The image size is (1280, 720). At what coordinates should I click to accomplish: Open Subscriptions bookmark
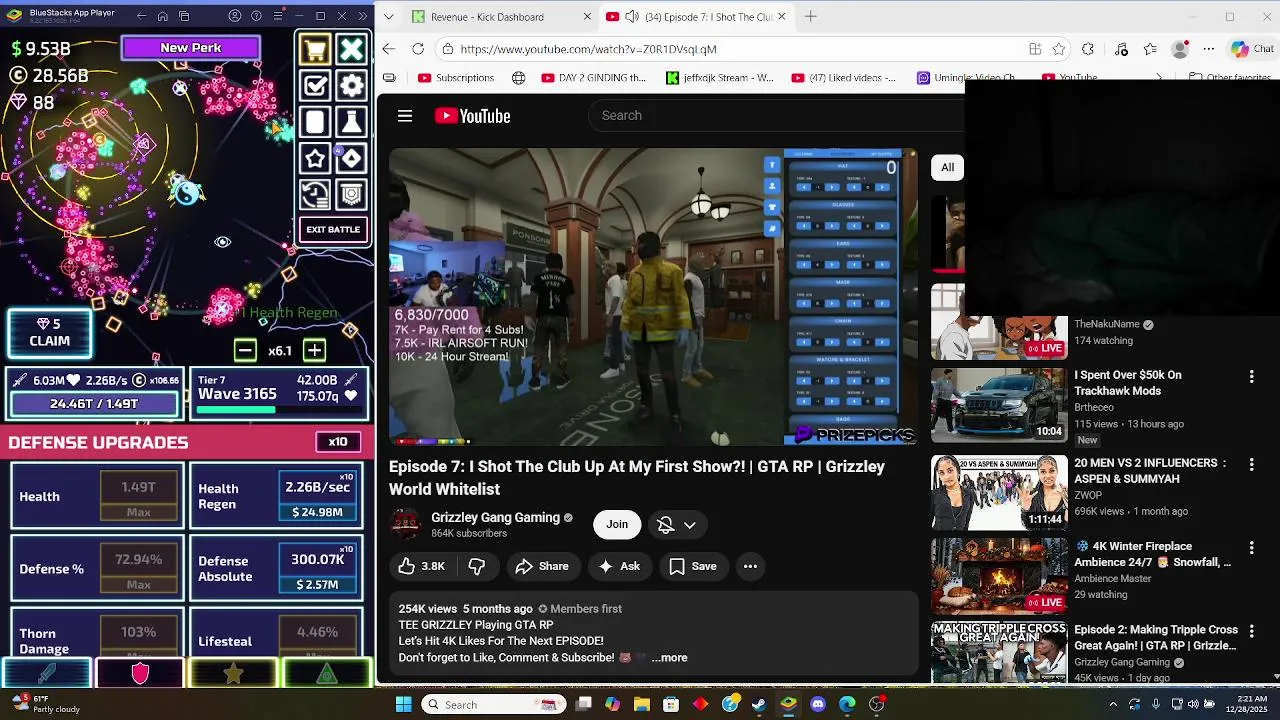[x=456, y=77]
